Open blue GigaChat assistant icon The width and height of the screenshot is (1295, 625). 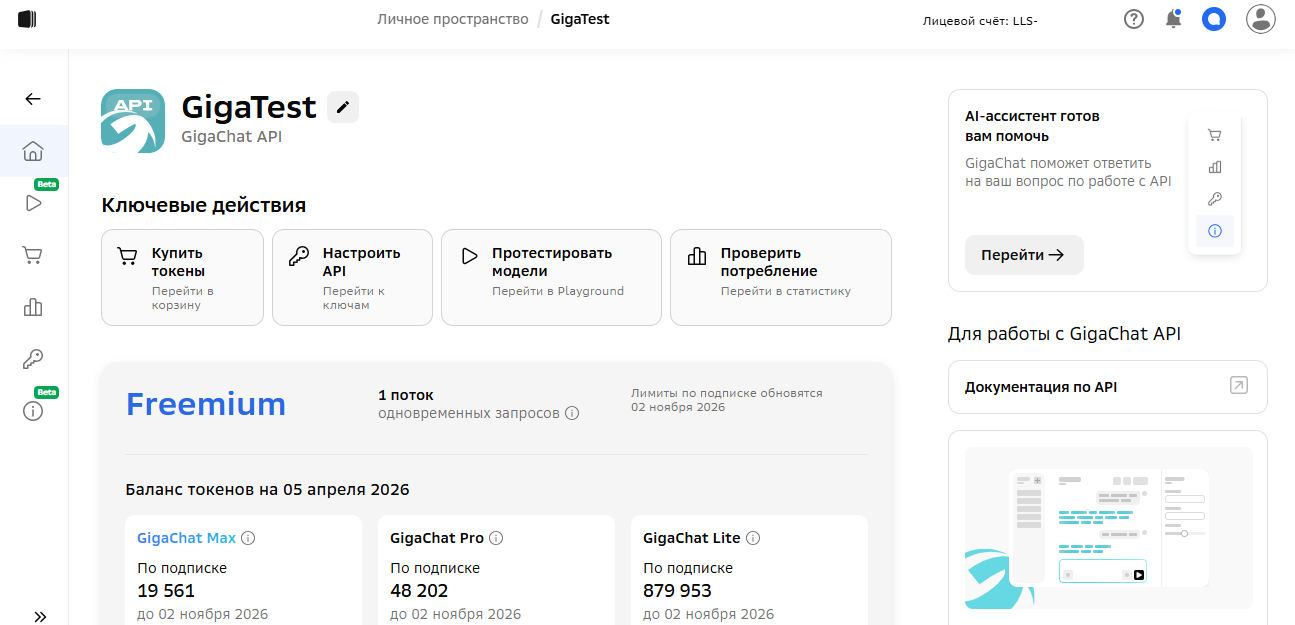point(1214,19)
